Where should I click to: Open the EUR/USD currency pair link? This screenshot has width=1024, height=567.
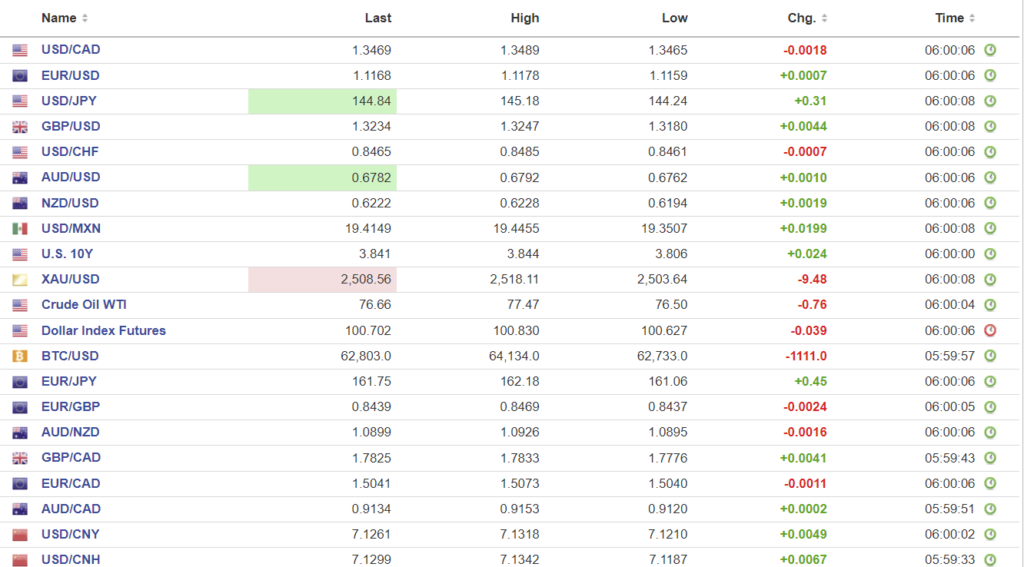(x=70, y=75)
